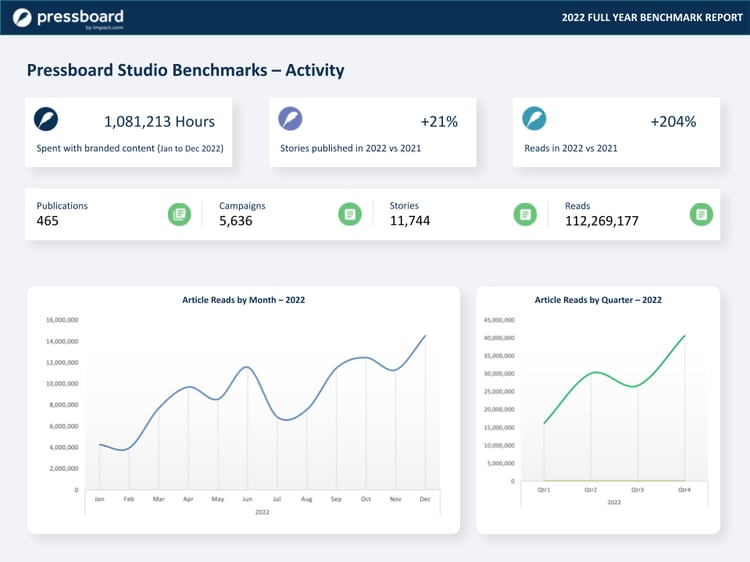Click the Pressboard feather logo icon
This screenshot has width=750, height=562.
click(22, 18)
